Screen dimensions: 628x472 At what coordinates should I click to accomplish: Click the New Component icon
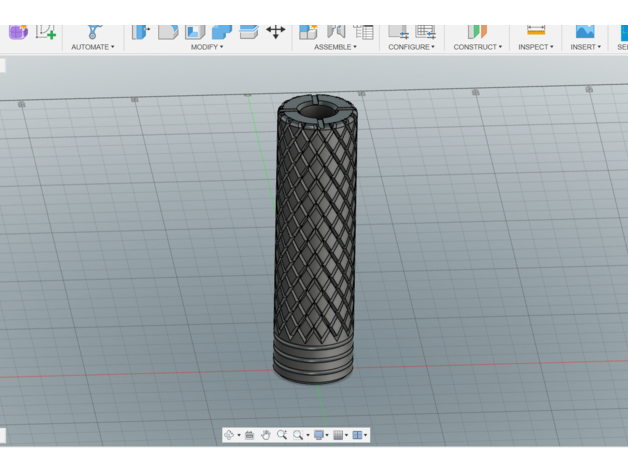(308, 32)
